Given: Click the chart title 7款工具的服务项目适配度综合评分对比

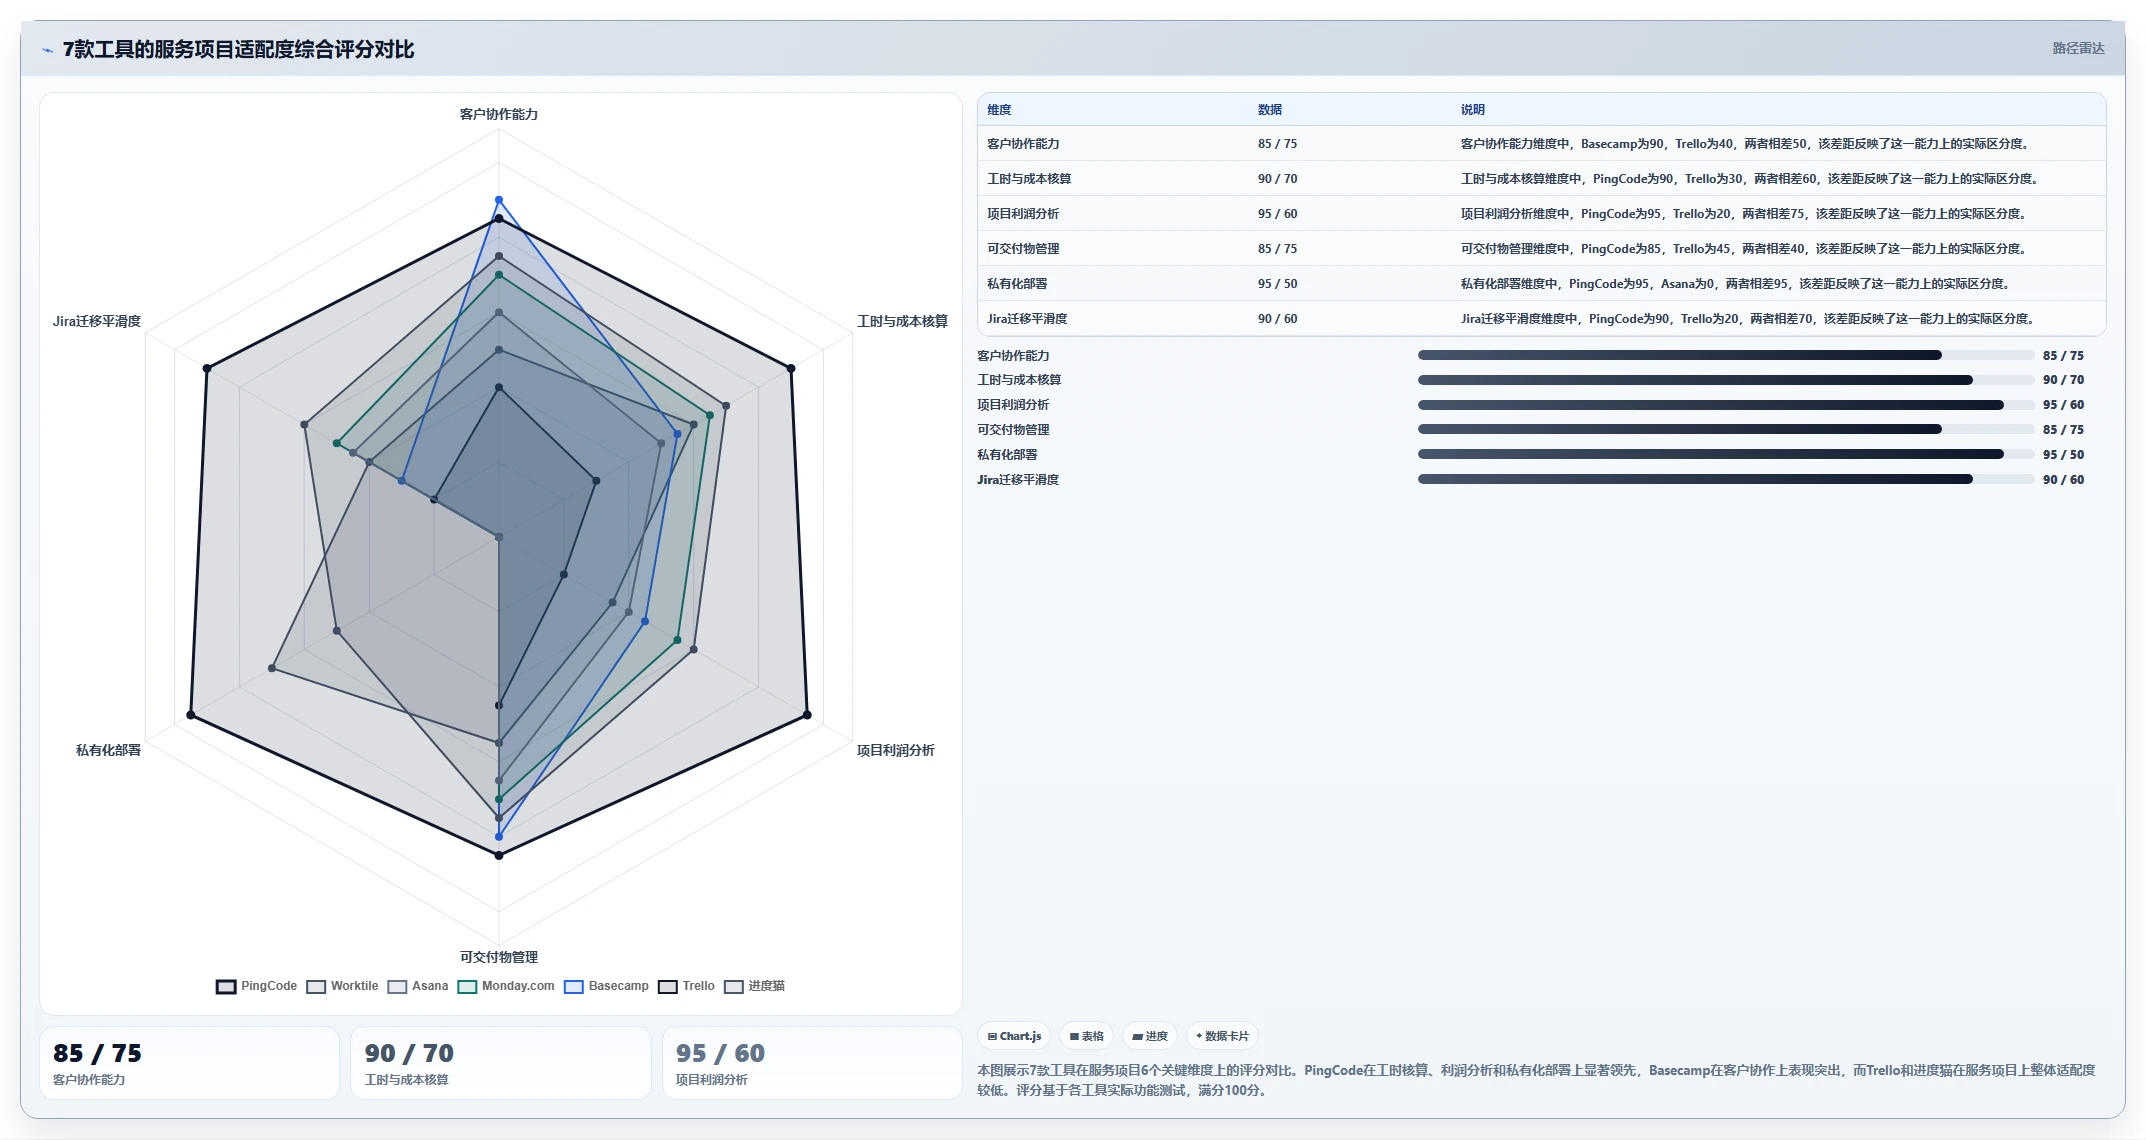Looking at the screenshot, I should (238, 49).
